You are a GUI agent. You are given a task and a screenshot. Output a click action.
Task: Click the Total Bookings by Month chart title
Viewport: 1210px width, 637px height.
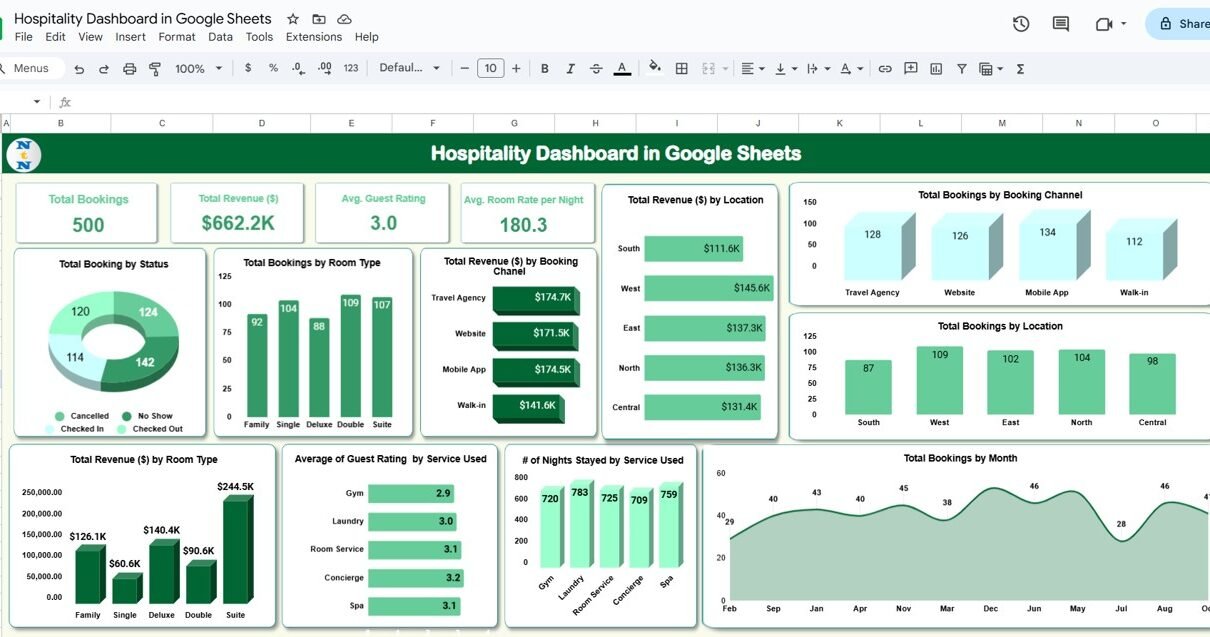[960, 458]
